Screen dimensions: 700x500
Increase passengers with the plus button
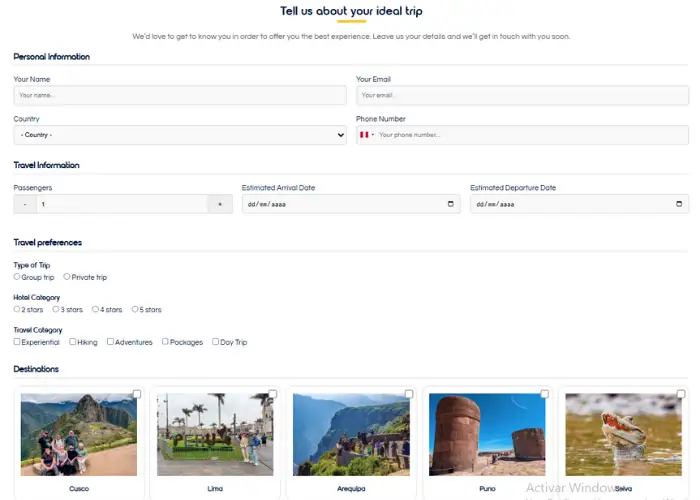tap(220, 204)
